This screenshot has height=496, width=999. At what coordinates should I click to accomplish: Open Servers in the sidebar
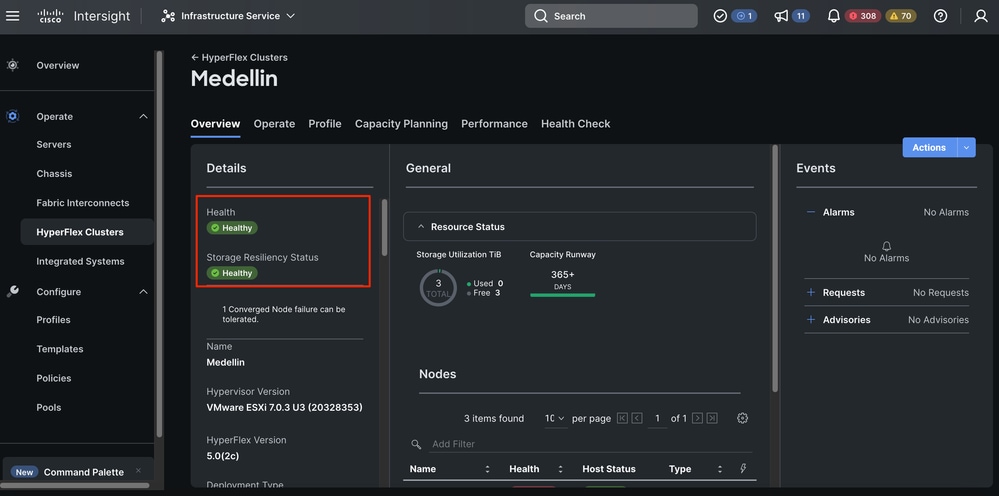54,145
